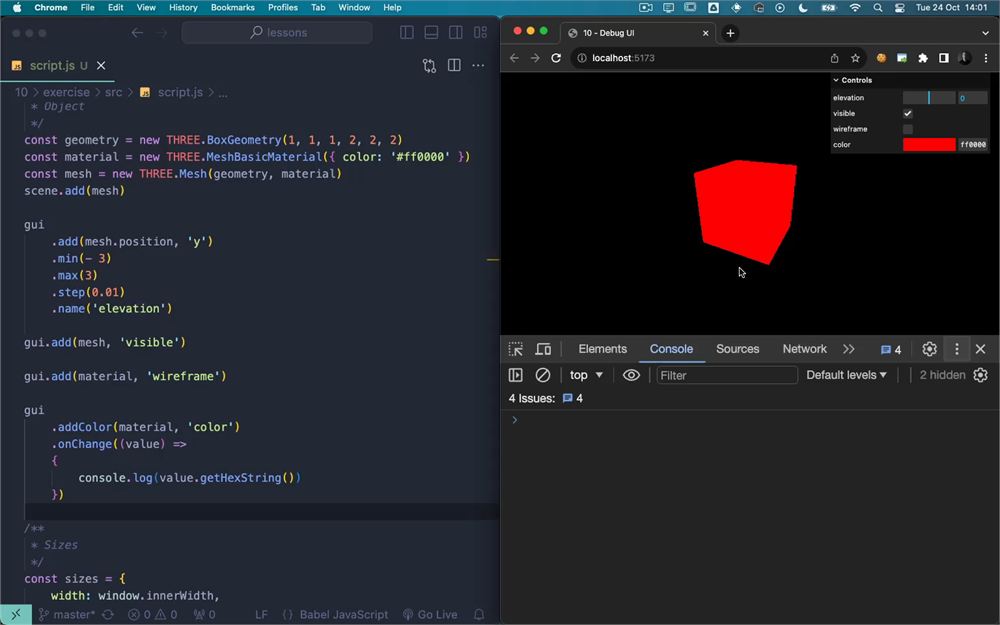This screenshot has height=625, width=1000.
Task: Open macOS Control Center icon
Action: coord(900,8)
